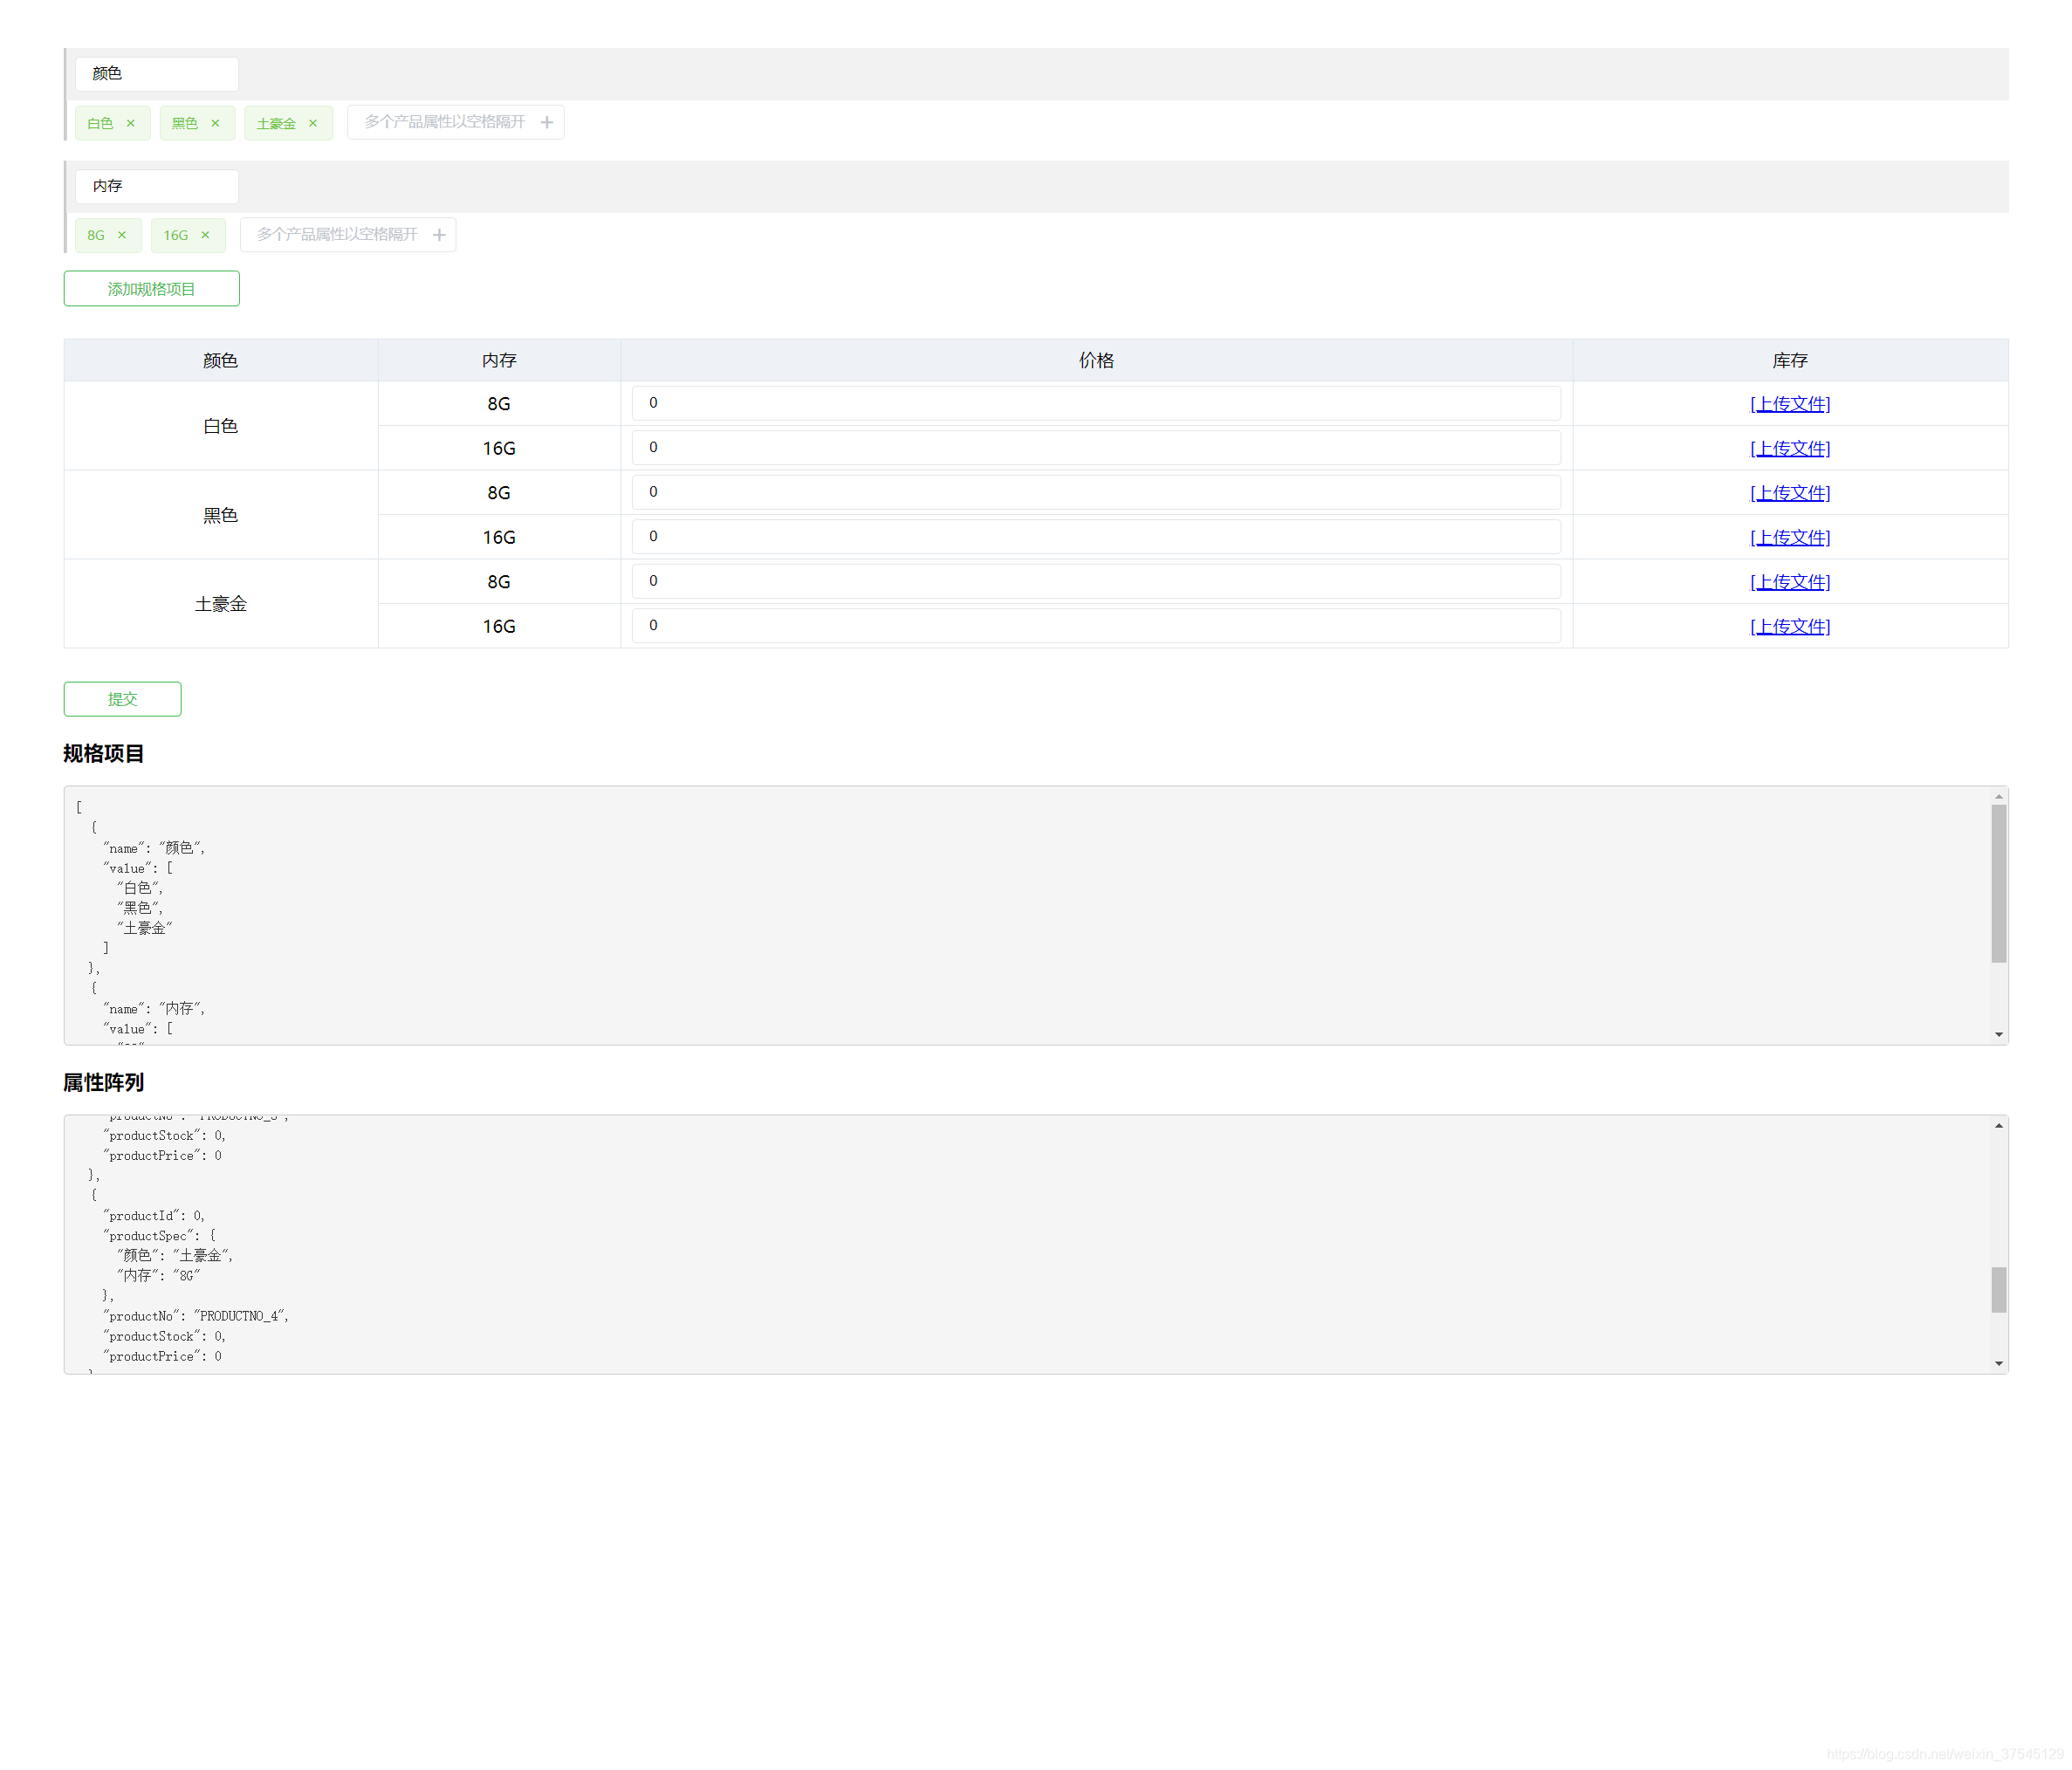Click the 白色 green tag label

100,123
